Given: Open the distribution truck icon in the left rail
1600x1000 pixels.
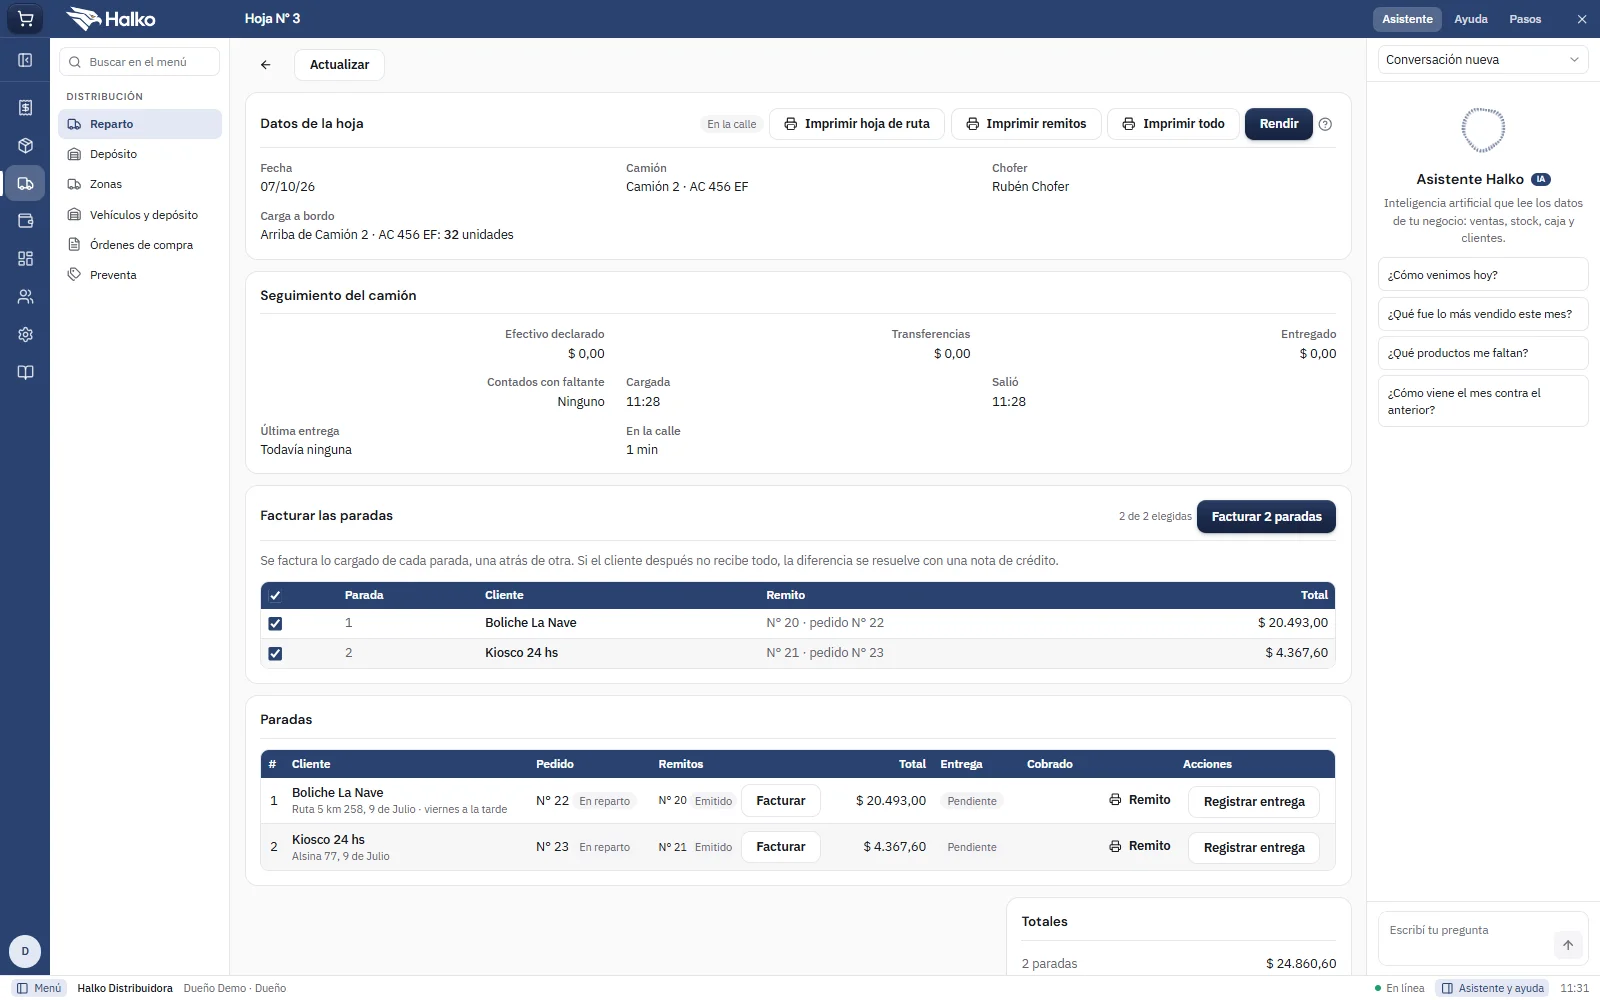Looking at the screenshot, I should point(25,184).
